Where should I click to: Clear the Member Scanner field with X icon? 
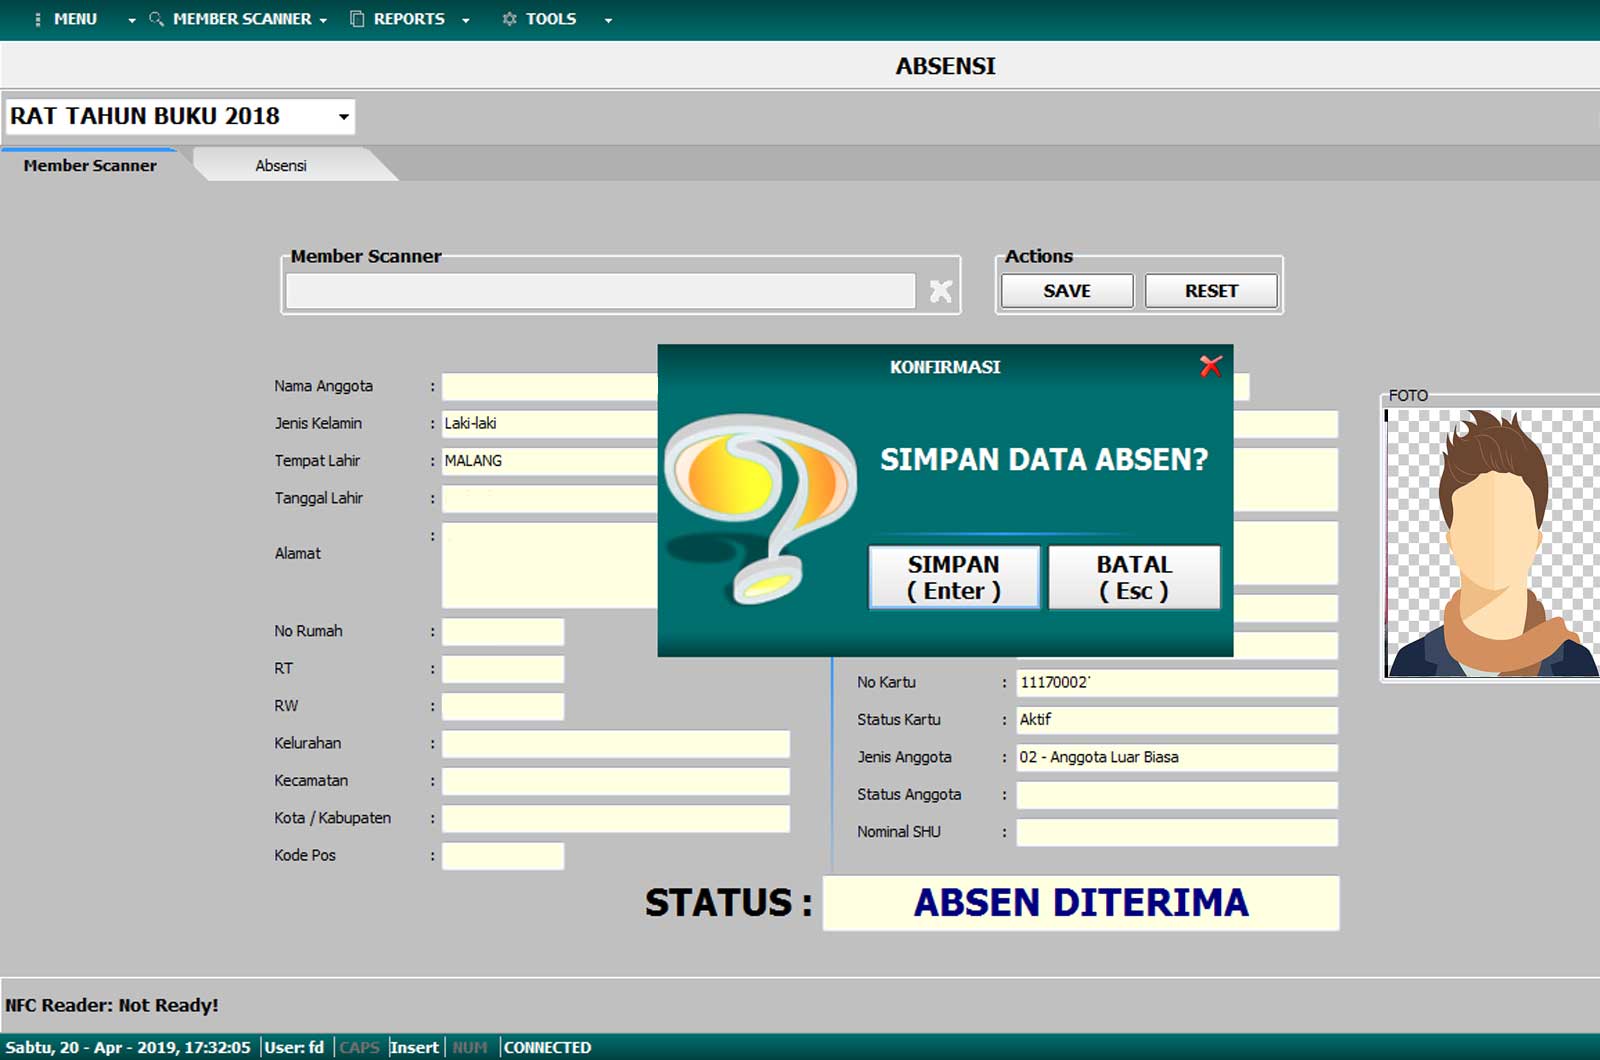[940, 291]
